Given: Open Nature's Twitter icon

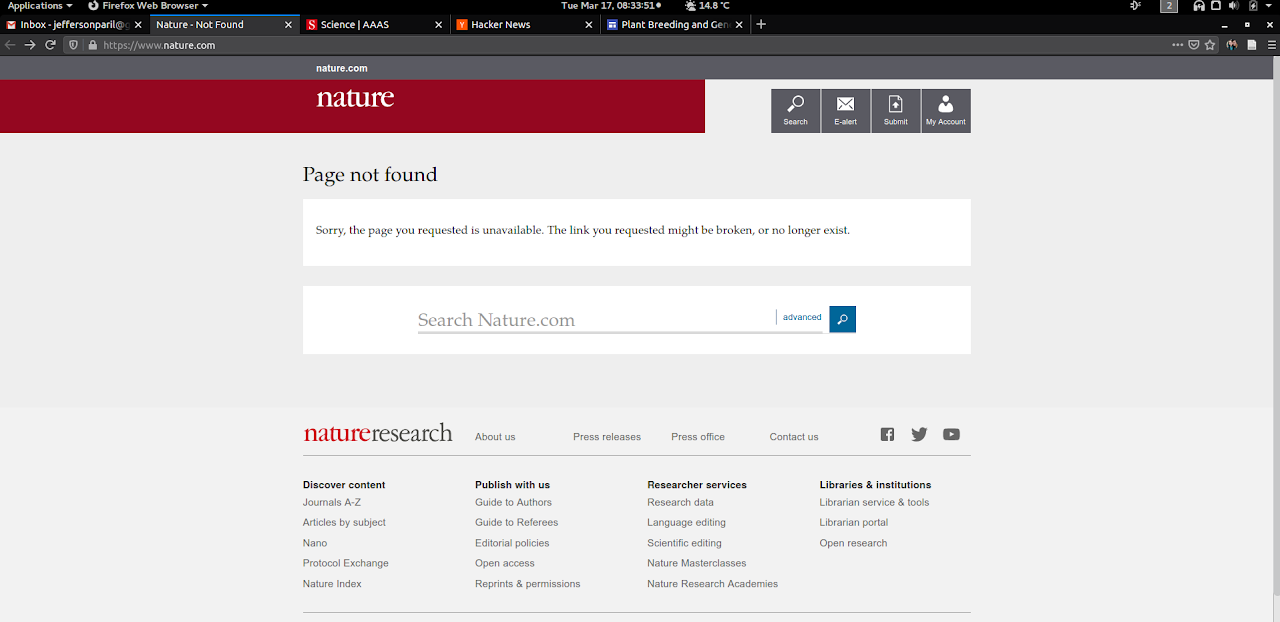Looking at the screenshot, I should [x=919, y=434].
